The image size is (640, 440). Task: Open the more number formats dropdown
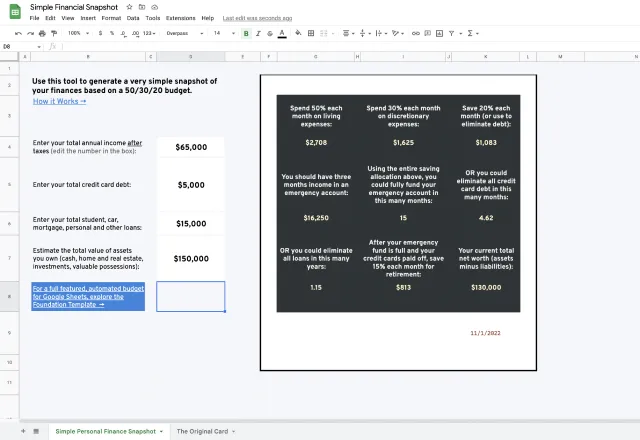pyautogui.click(x=149, y=33)
